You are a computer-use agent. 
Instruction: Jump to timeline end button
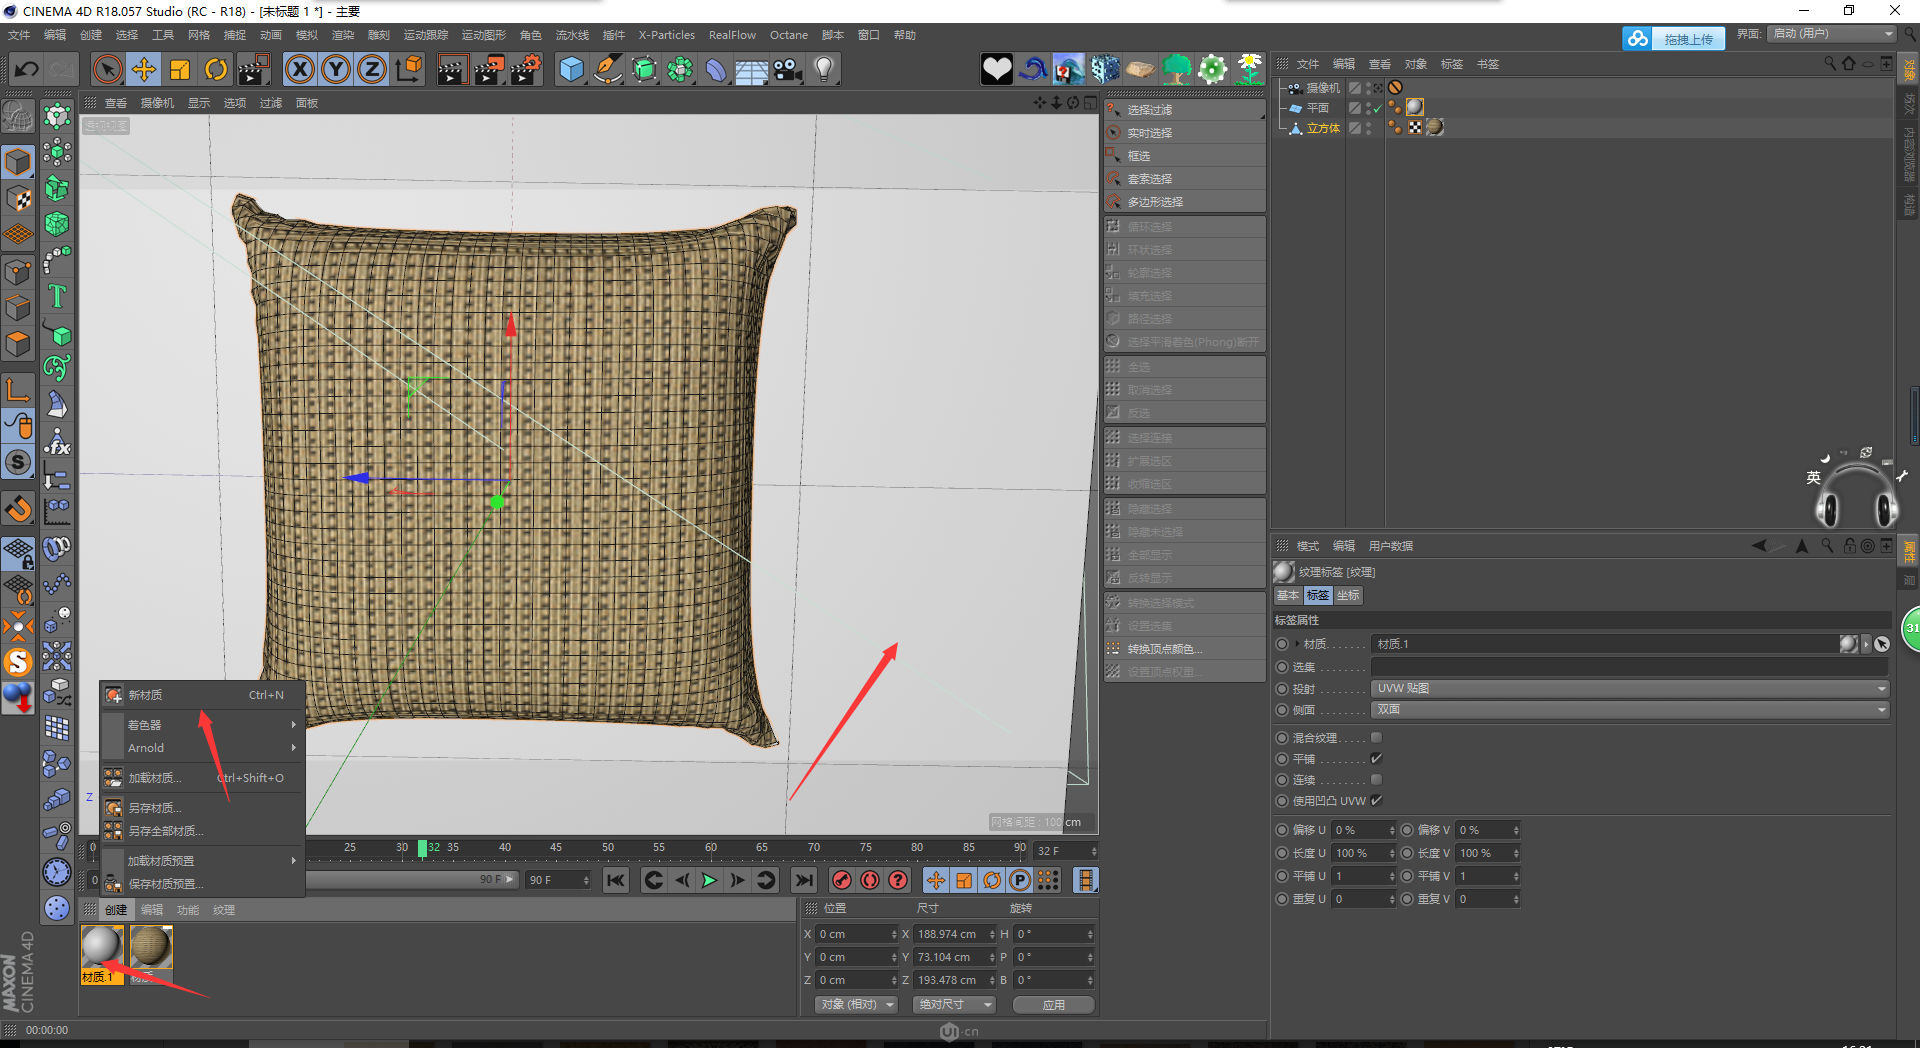[804, 880]
